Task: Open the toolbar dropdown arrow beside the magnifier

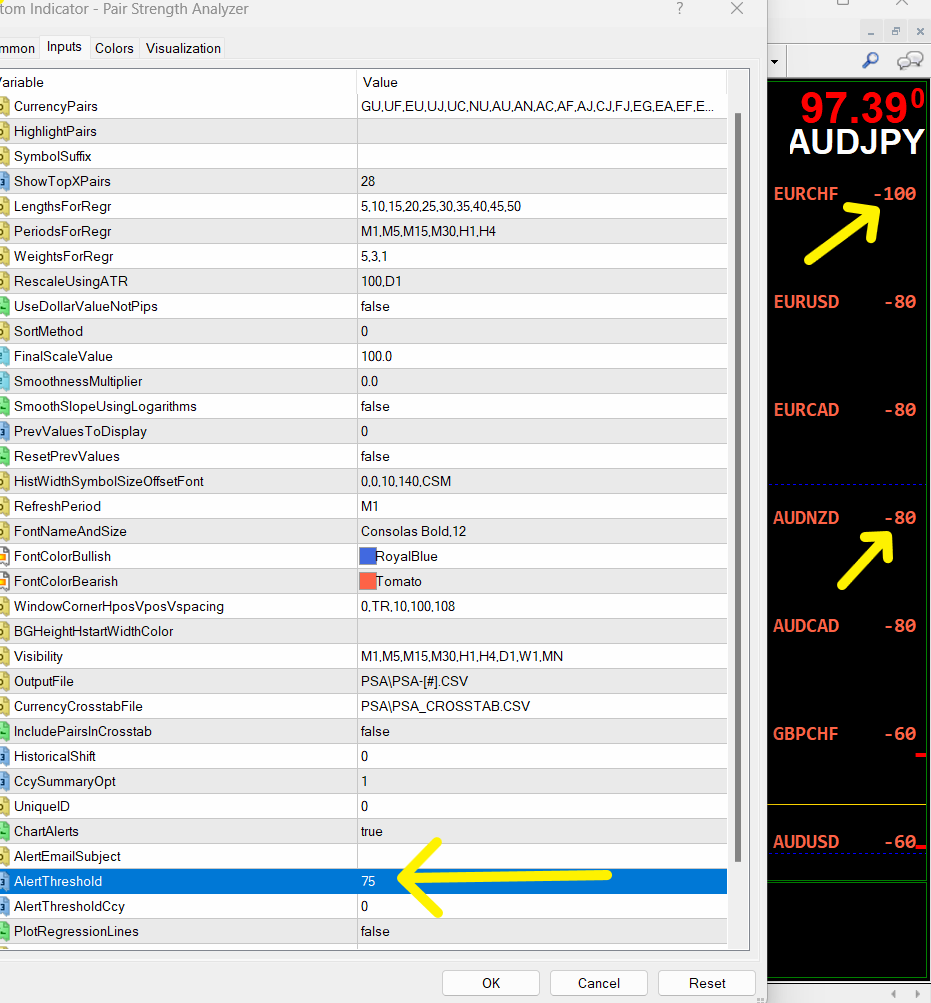Action: pos(774,62)
